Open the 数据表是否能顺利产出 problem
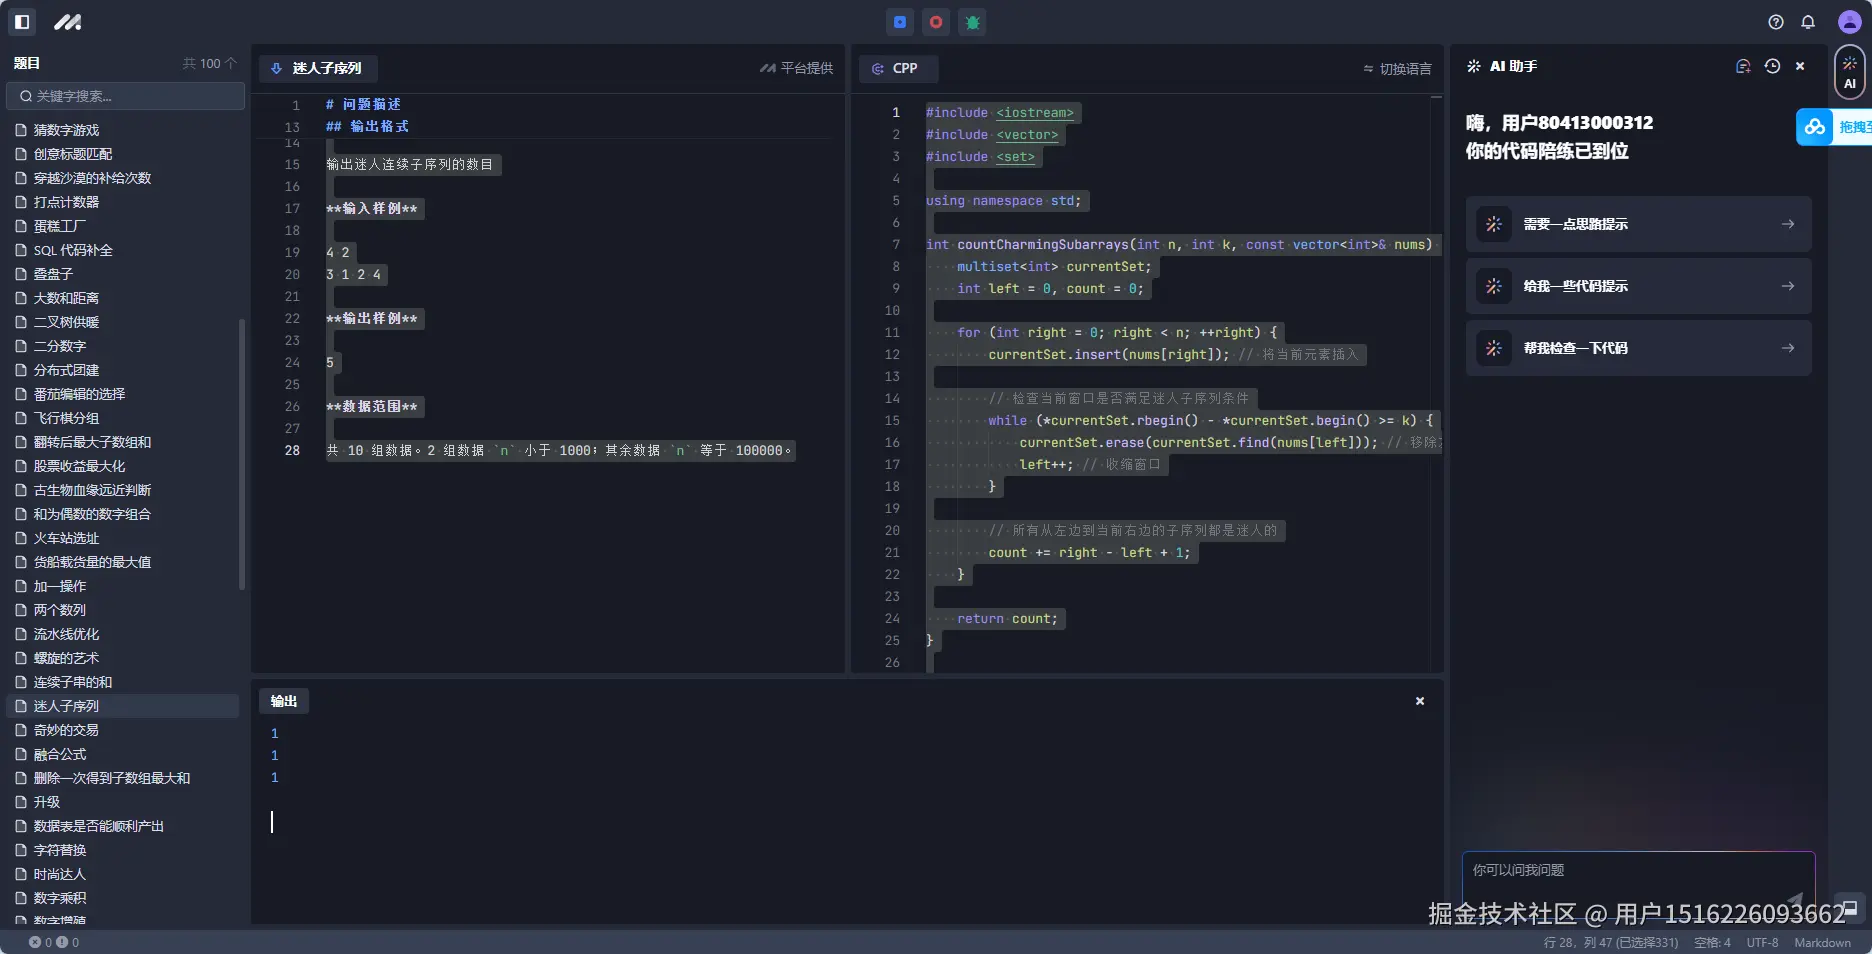This screenshot has width=1872, height=954. (x=123, y=826)
